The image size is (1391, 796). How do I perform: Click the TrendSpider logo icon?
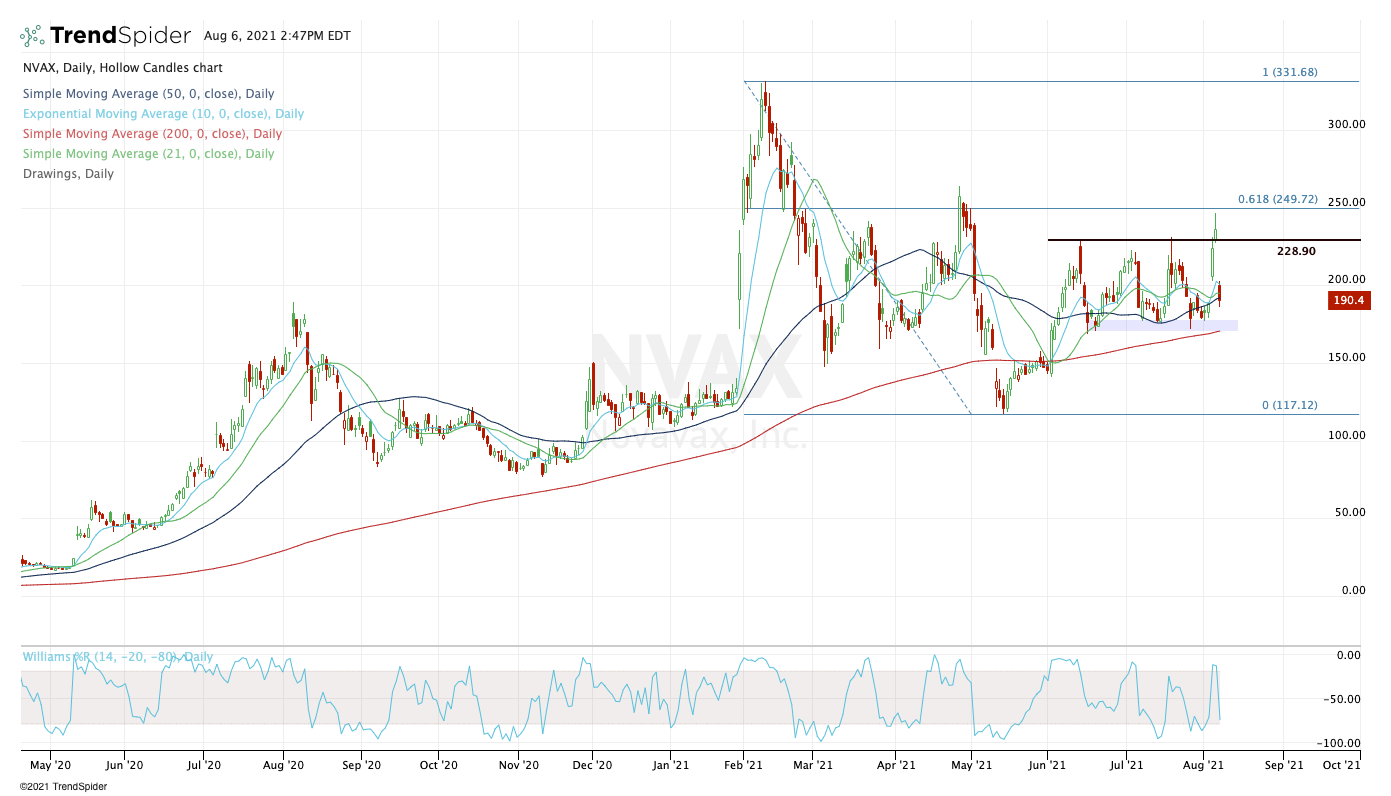coord(32,36)
